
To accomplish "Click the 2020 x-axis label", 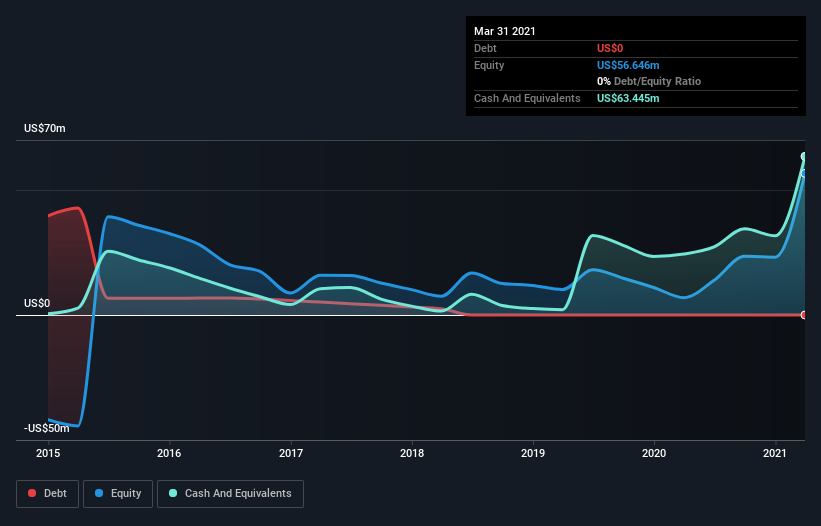I will pyautogui.click(x=654, y=453).
